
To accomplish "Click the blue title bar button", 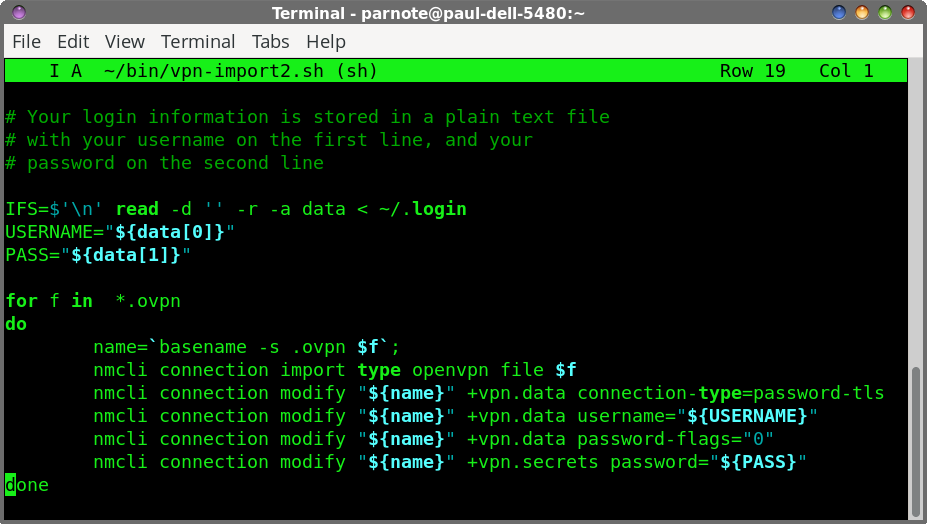I will click(839, 13).
